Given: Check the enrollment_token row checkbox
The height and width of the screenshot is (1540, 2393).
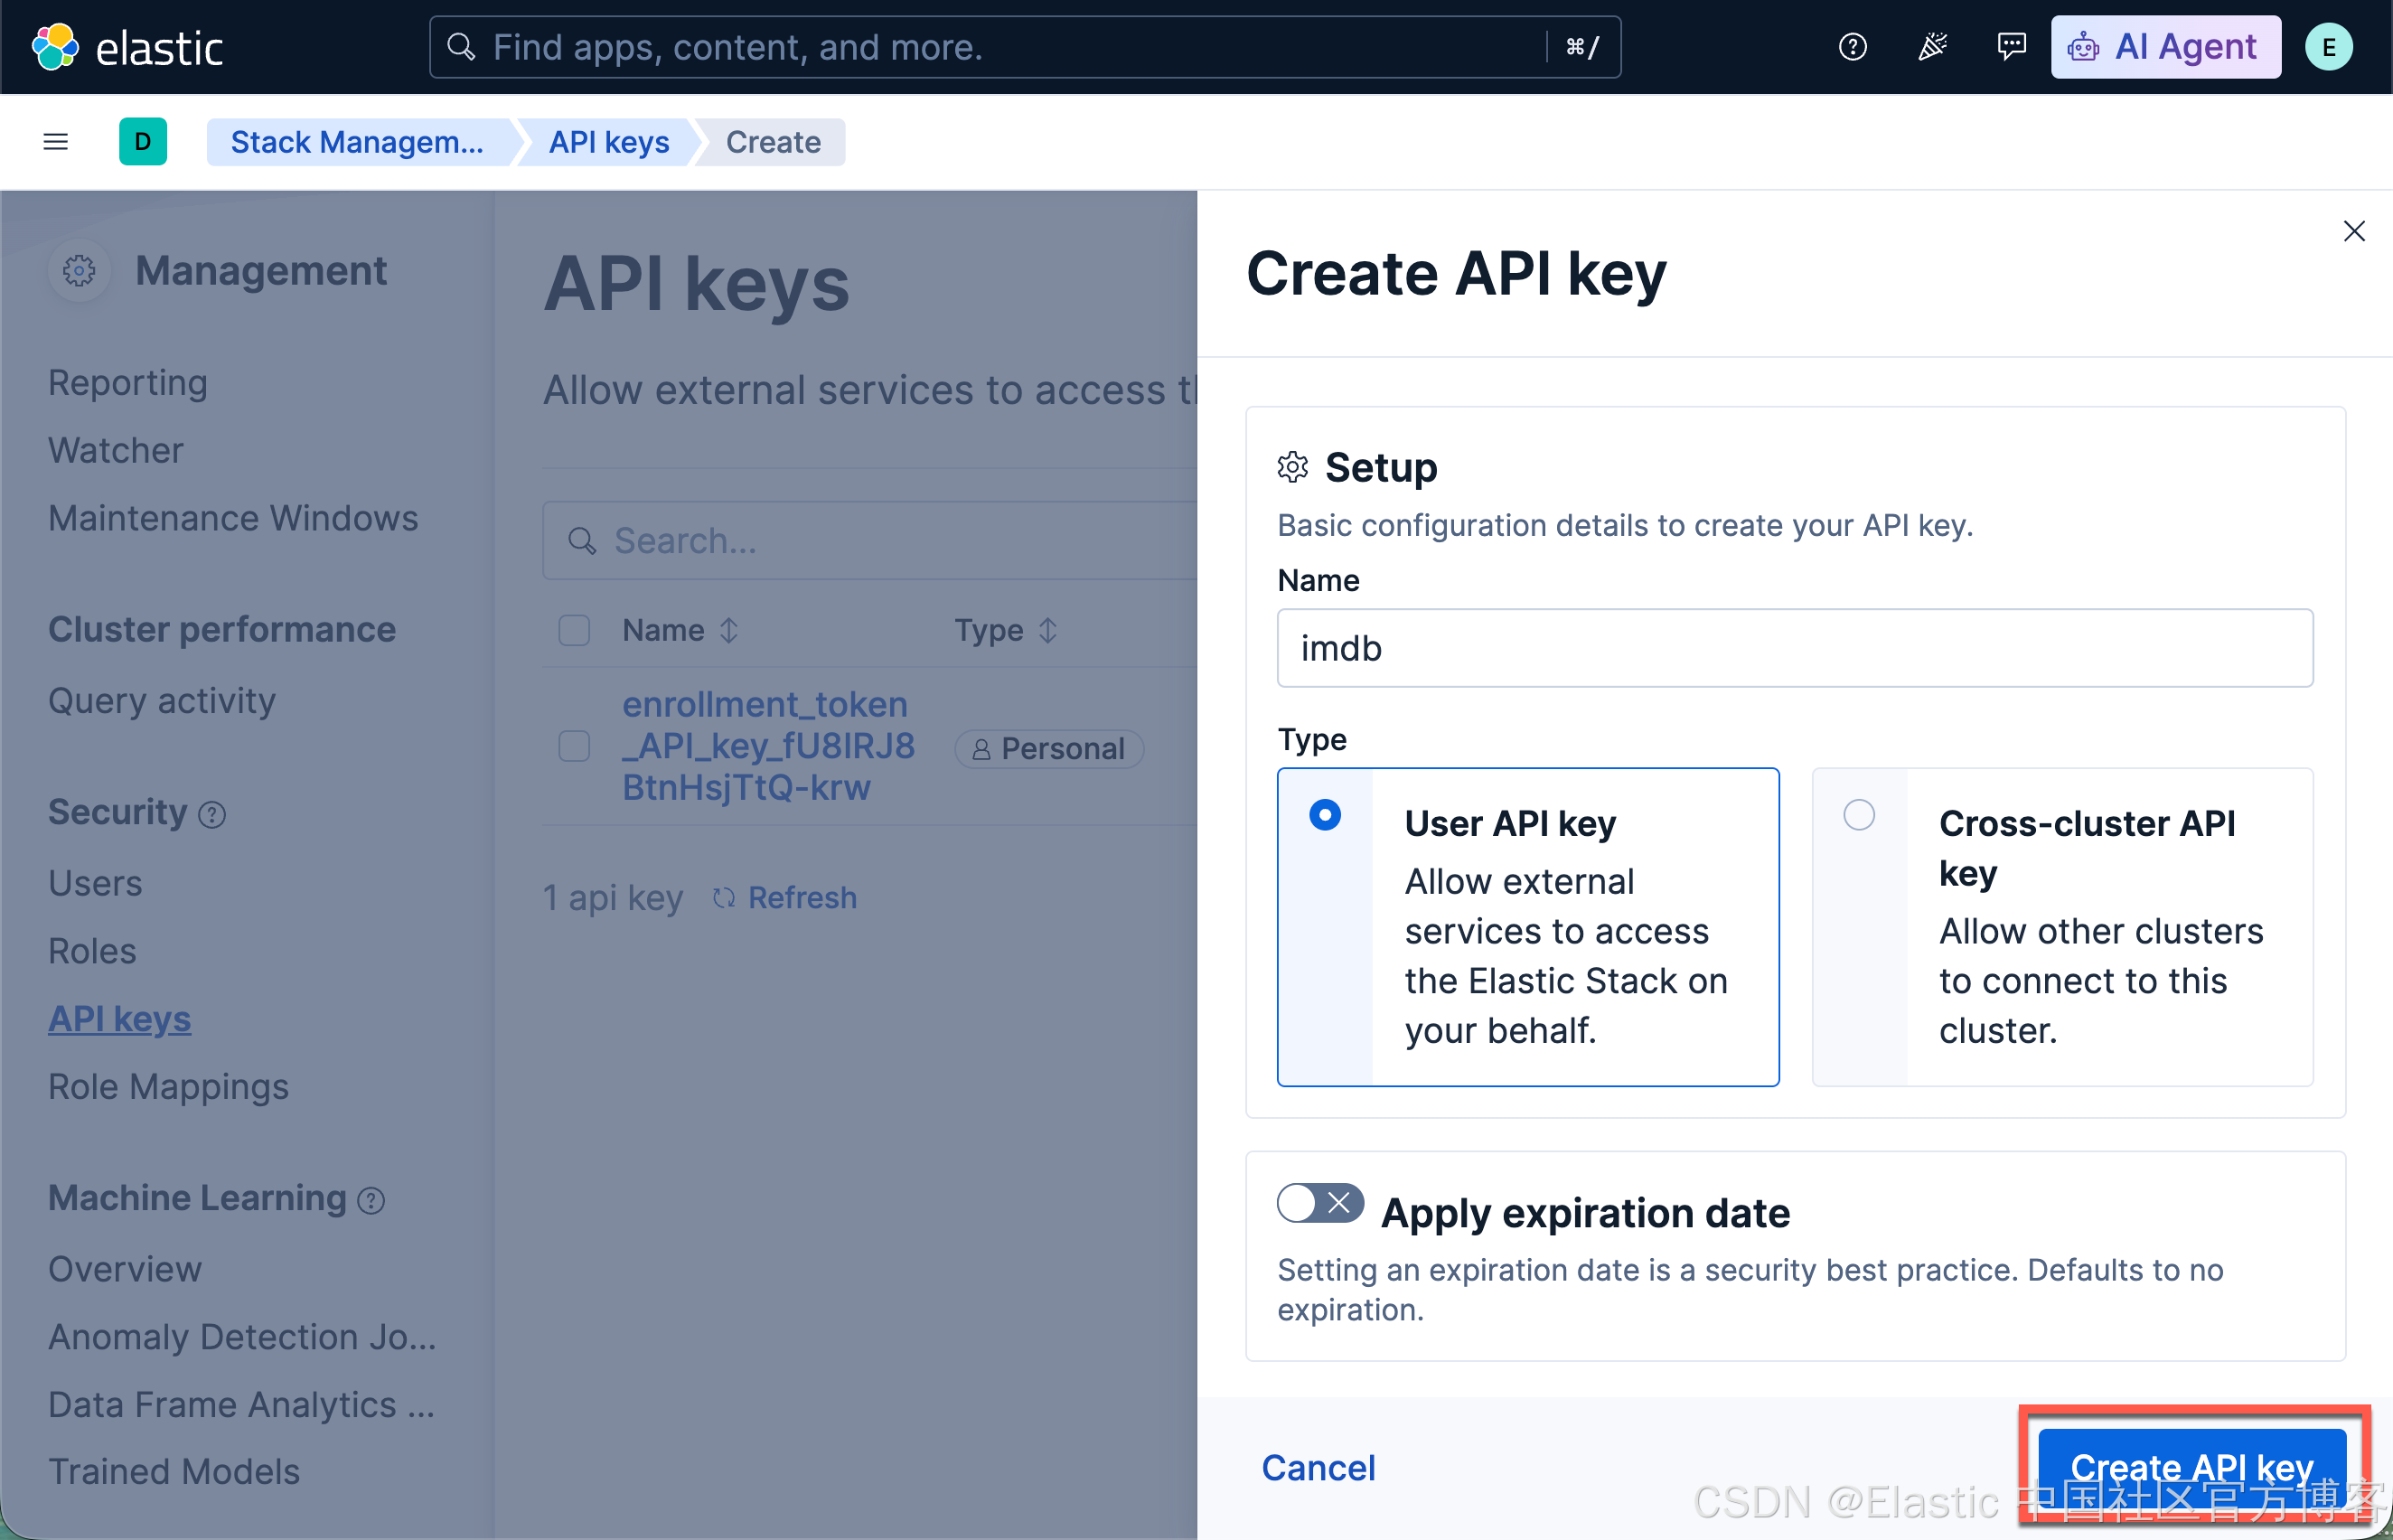Looking at the screenshot, I should click(574, 747).
